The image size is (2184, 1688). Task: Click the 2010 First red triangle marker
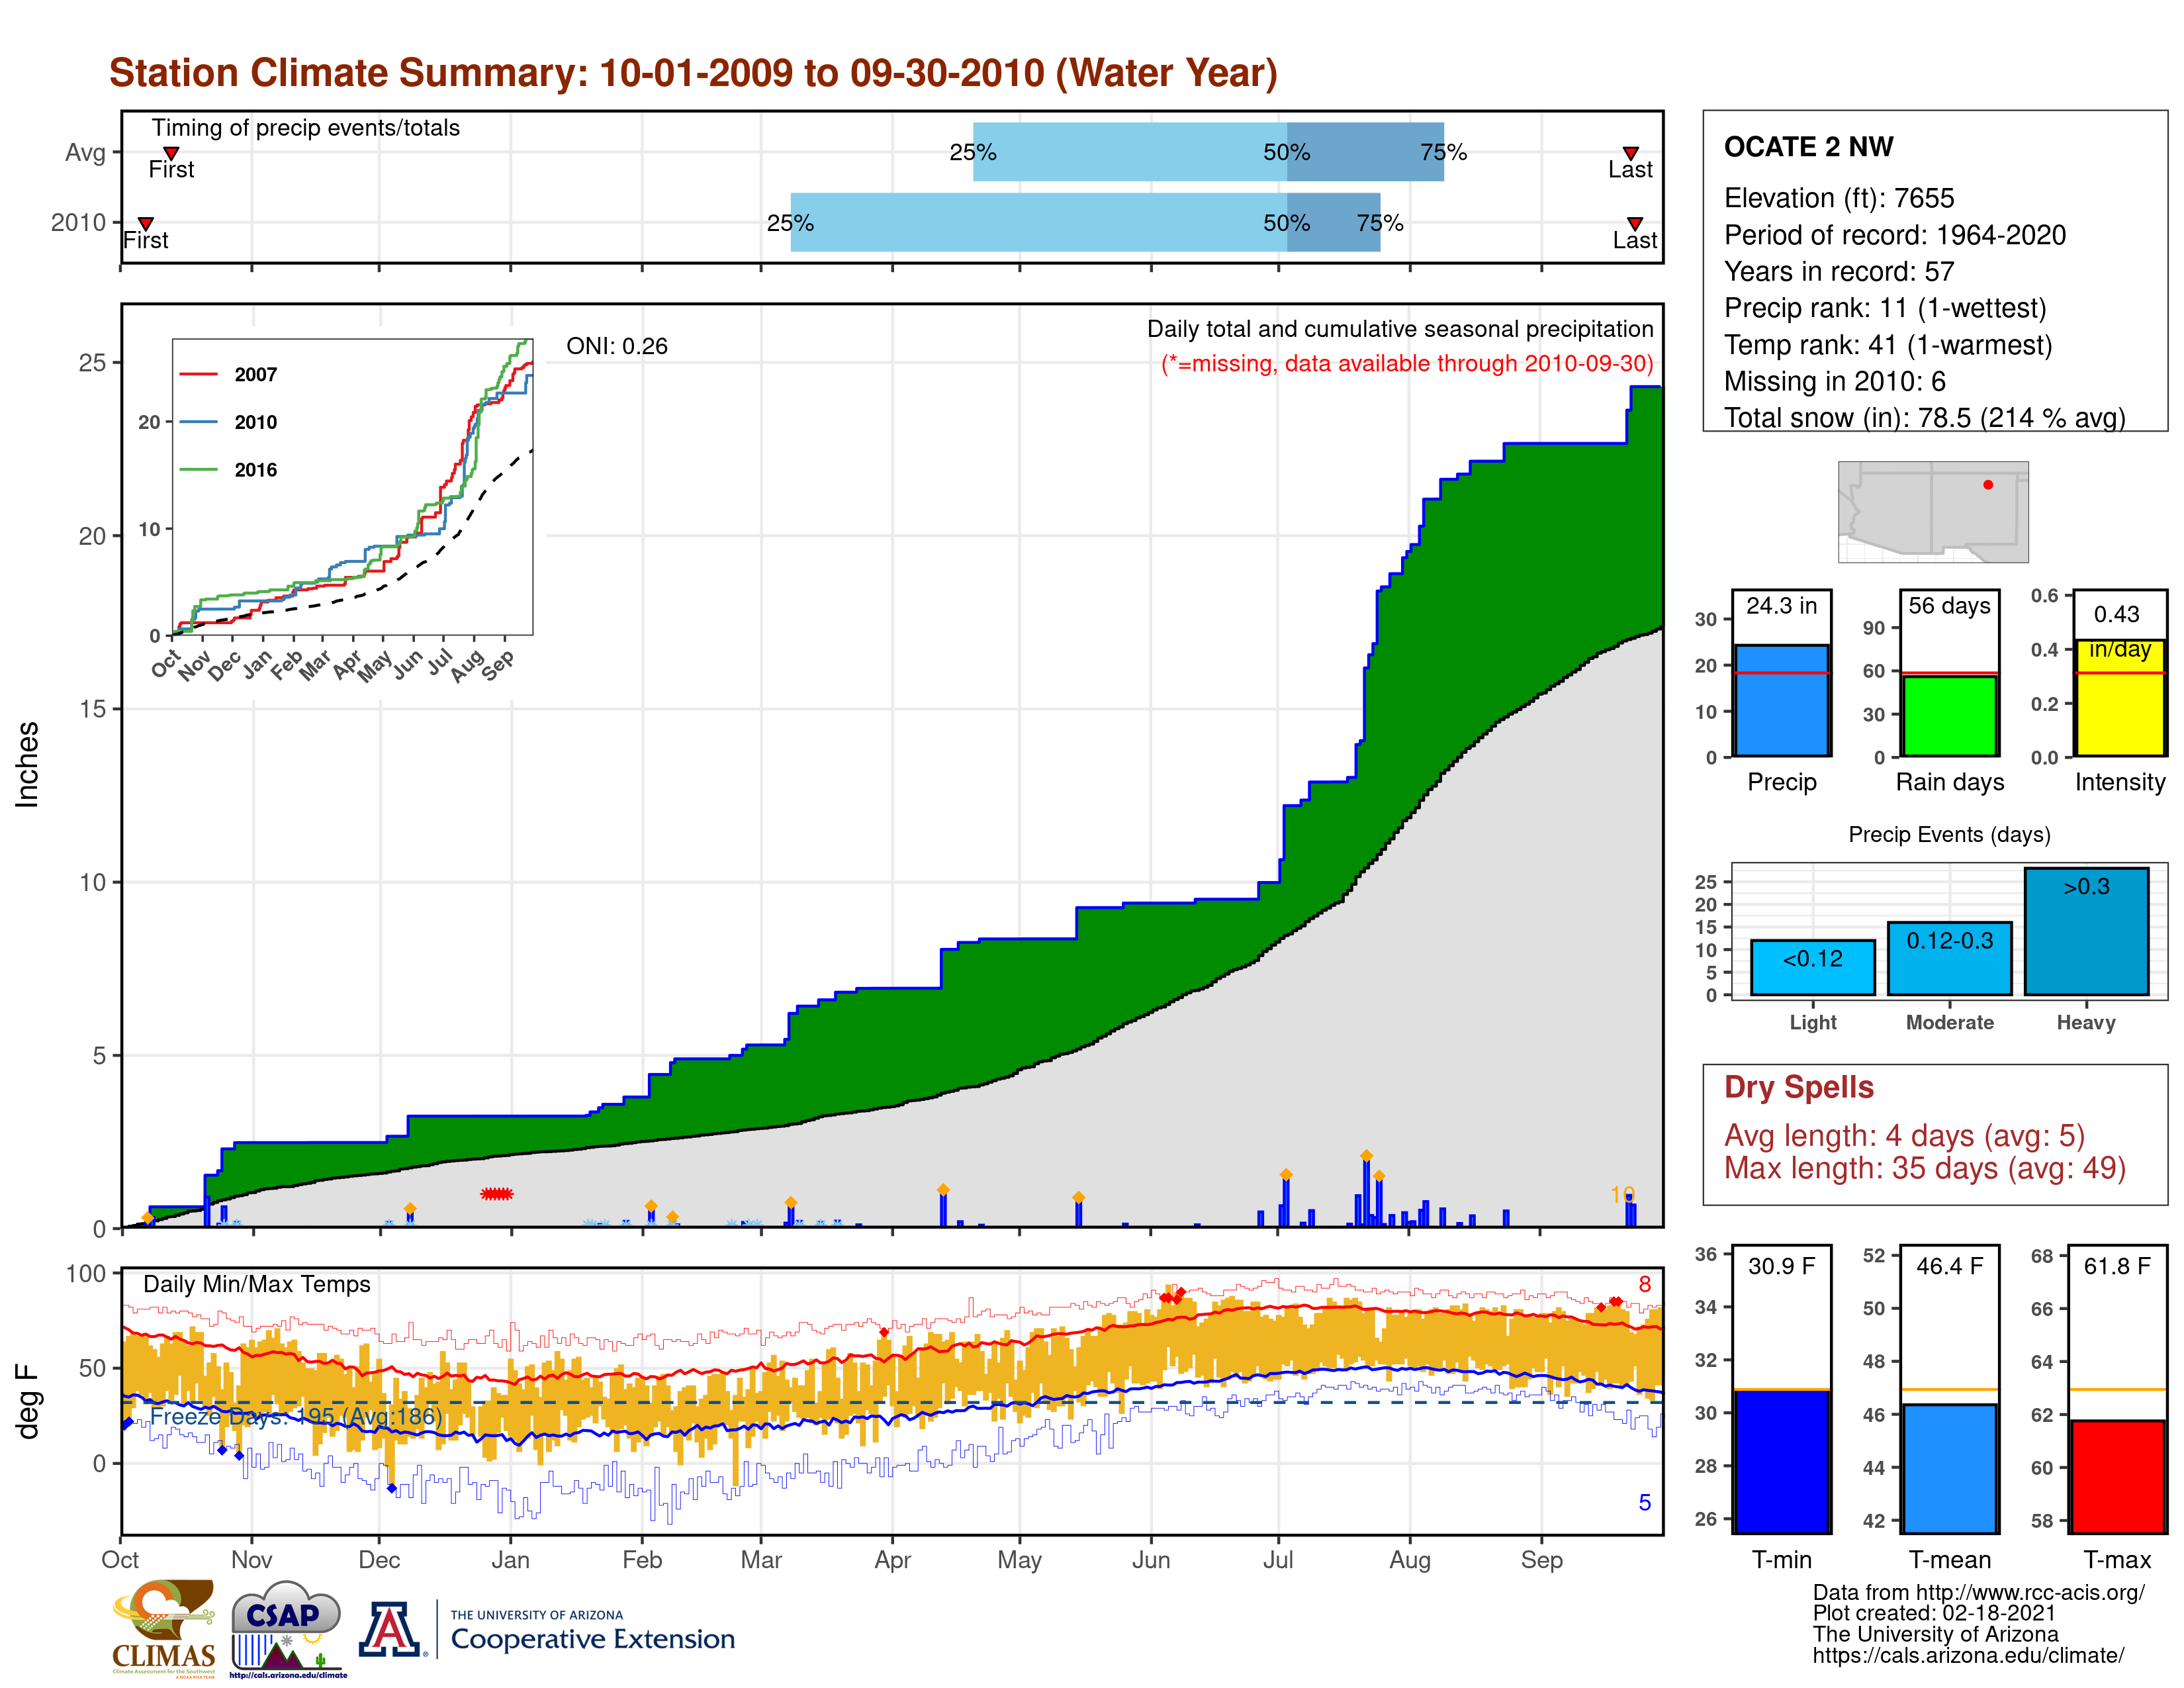146,223
